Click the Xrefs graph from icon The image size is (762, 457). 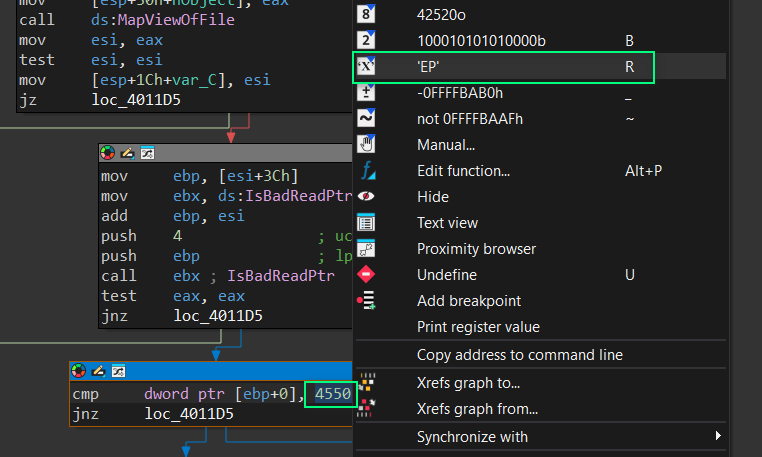click(366, 408)
